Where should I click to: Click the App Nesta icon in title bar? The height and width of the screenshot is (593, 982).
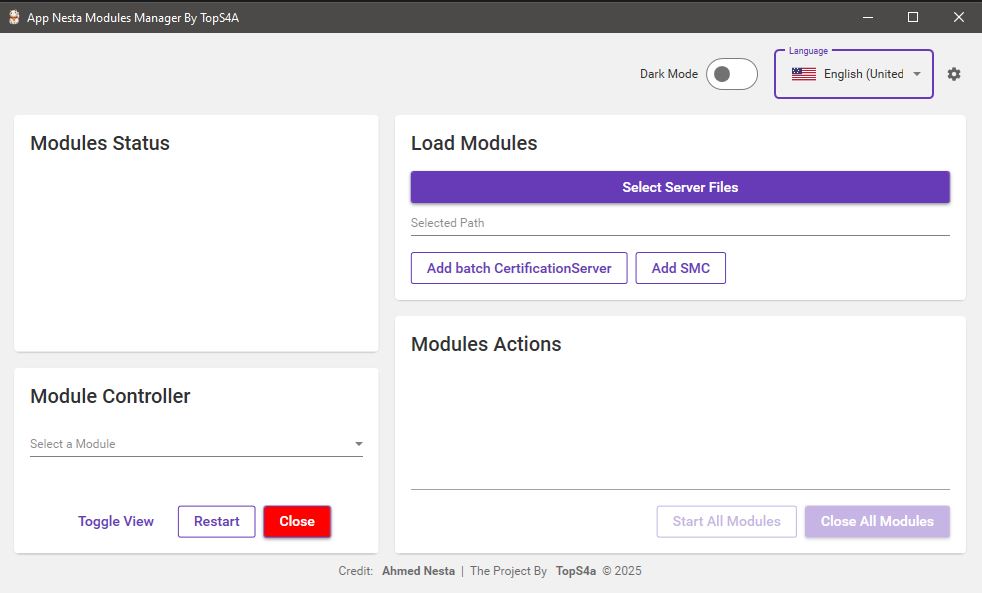click(13, 17)
